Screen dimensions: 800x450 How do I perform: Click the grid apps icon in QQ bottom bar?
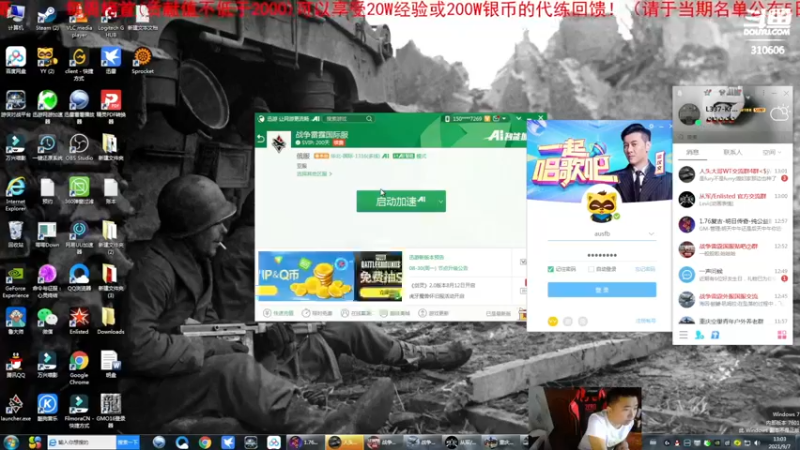(x=782, y=335)
